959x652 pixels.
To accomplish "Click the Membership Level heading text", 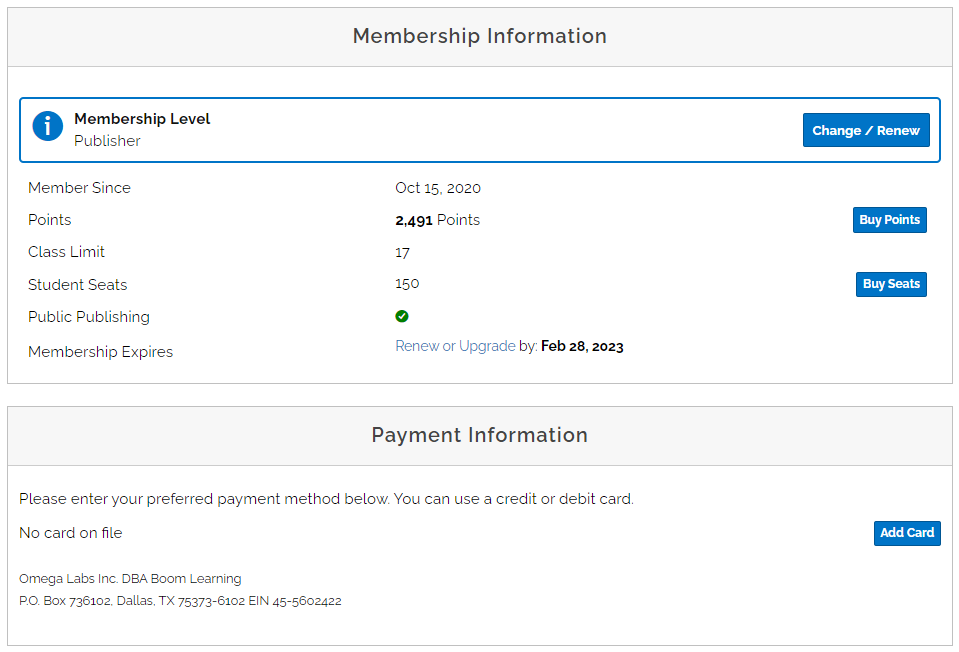I will pyautogui.click(x=141, y=118).
